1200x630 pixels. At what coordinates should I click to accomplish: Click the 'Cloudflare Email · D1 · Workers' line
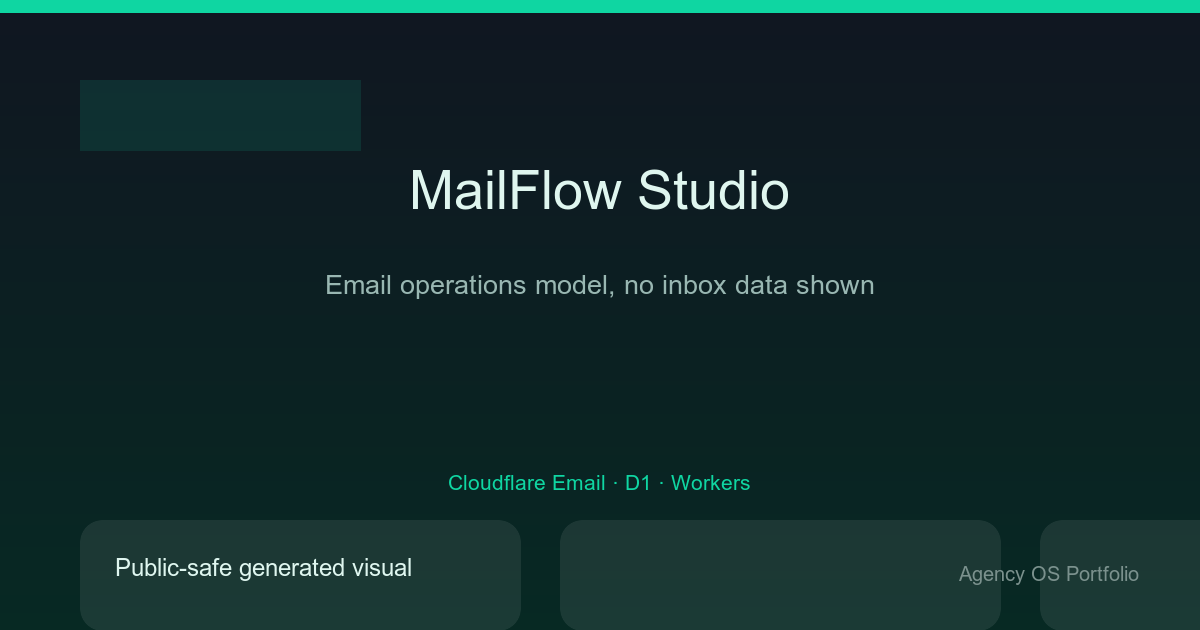click(599, 483)
